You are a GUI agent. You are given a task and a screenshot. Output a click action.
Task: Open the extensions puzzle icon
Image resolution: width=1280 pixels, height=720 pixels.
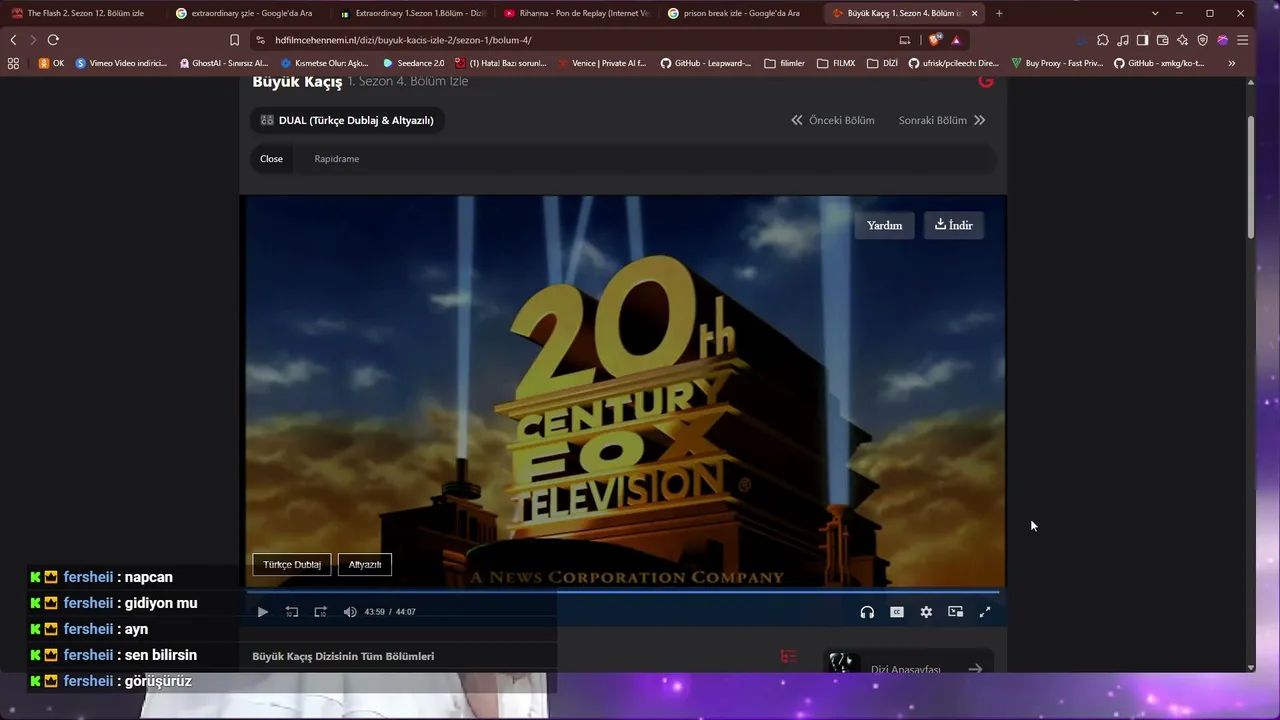click(x=1103, y=40)
